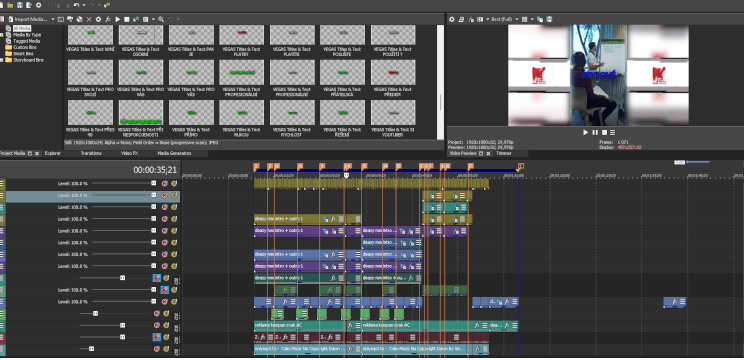The width and height of the screenshot is (744, 360).
Task: Unmute the active blue-highlighted mute on bottom red track
Action: pyautogui.click(x=157, y=337)
